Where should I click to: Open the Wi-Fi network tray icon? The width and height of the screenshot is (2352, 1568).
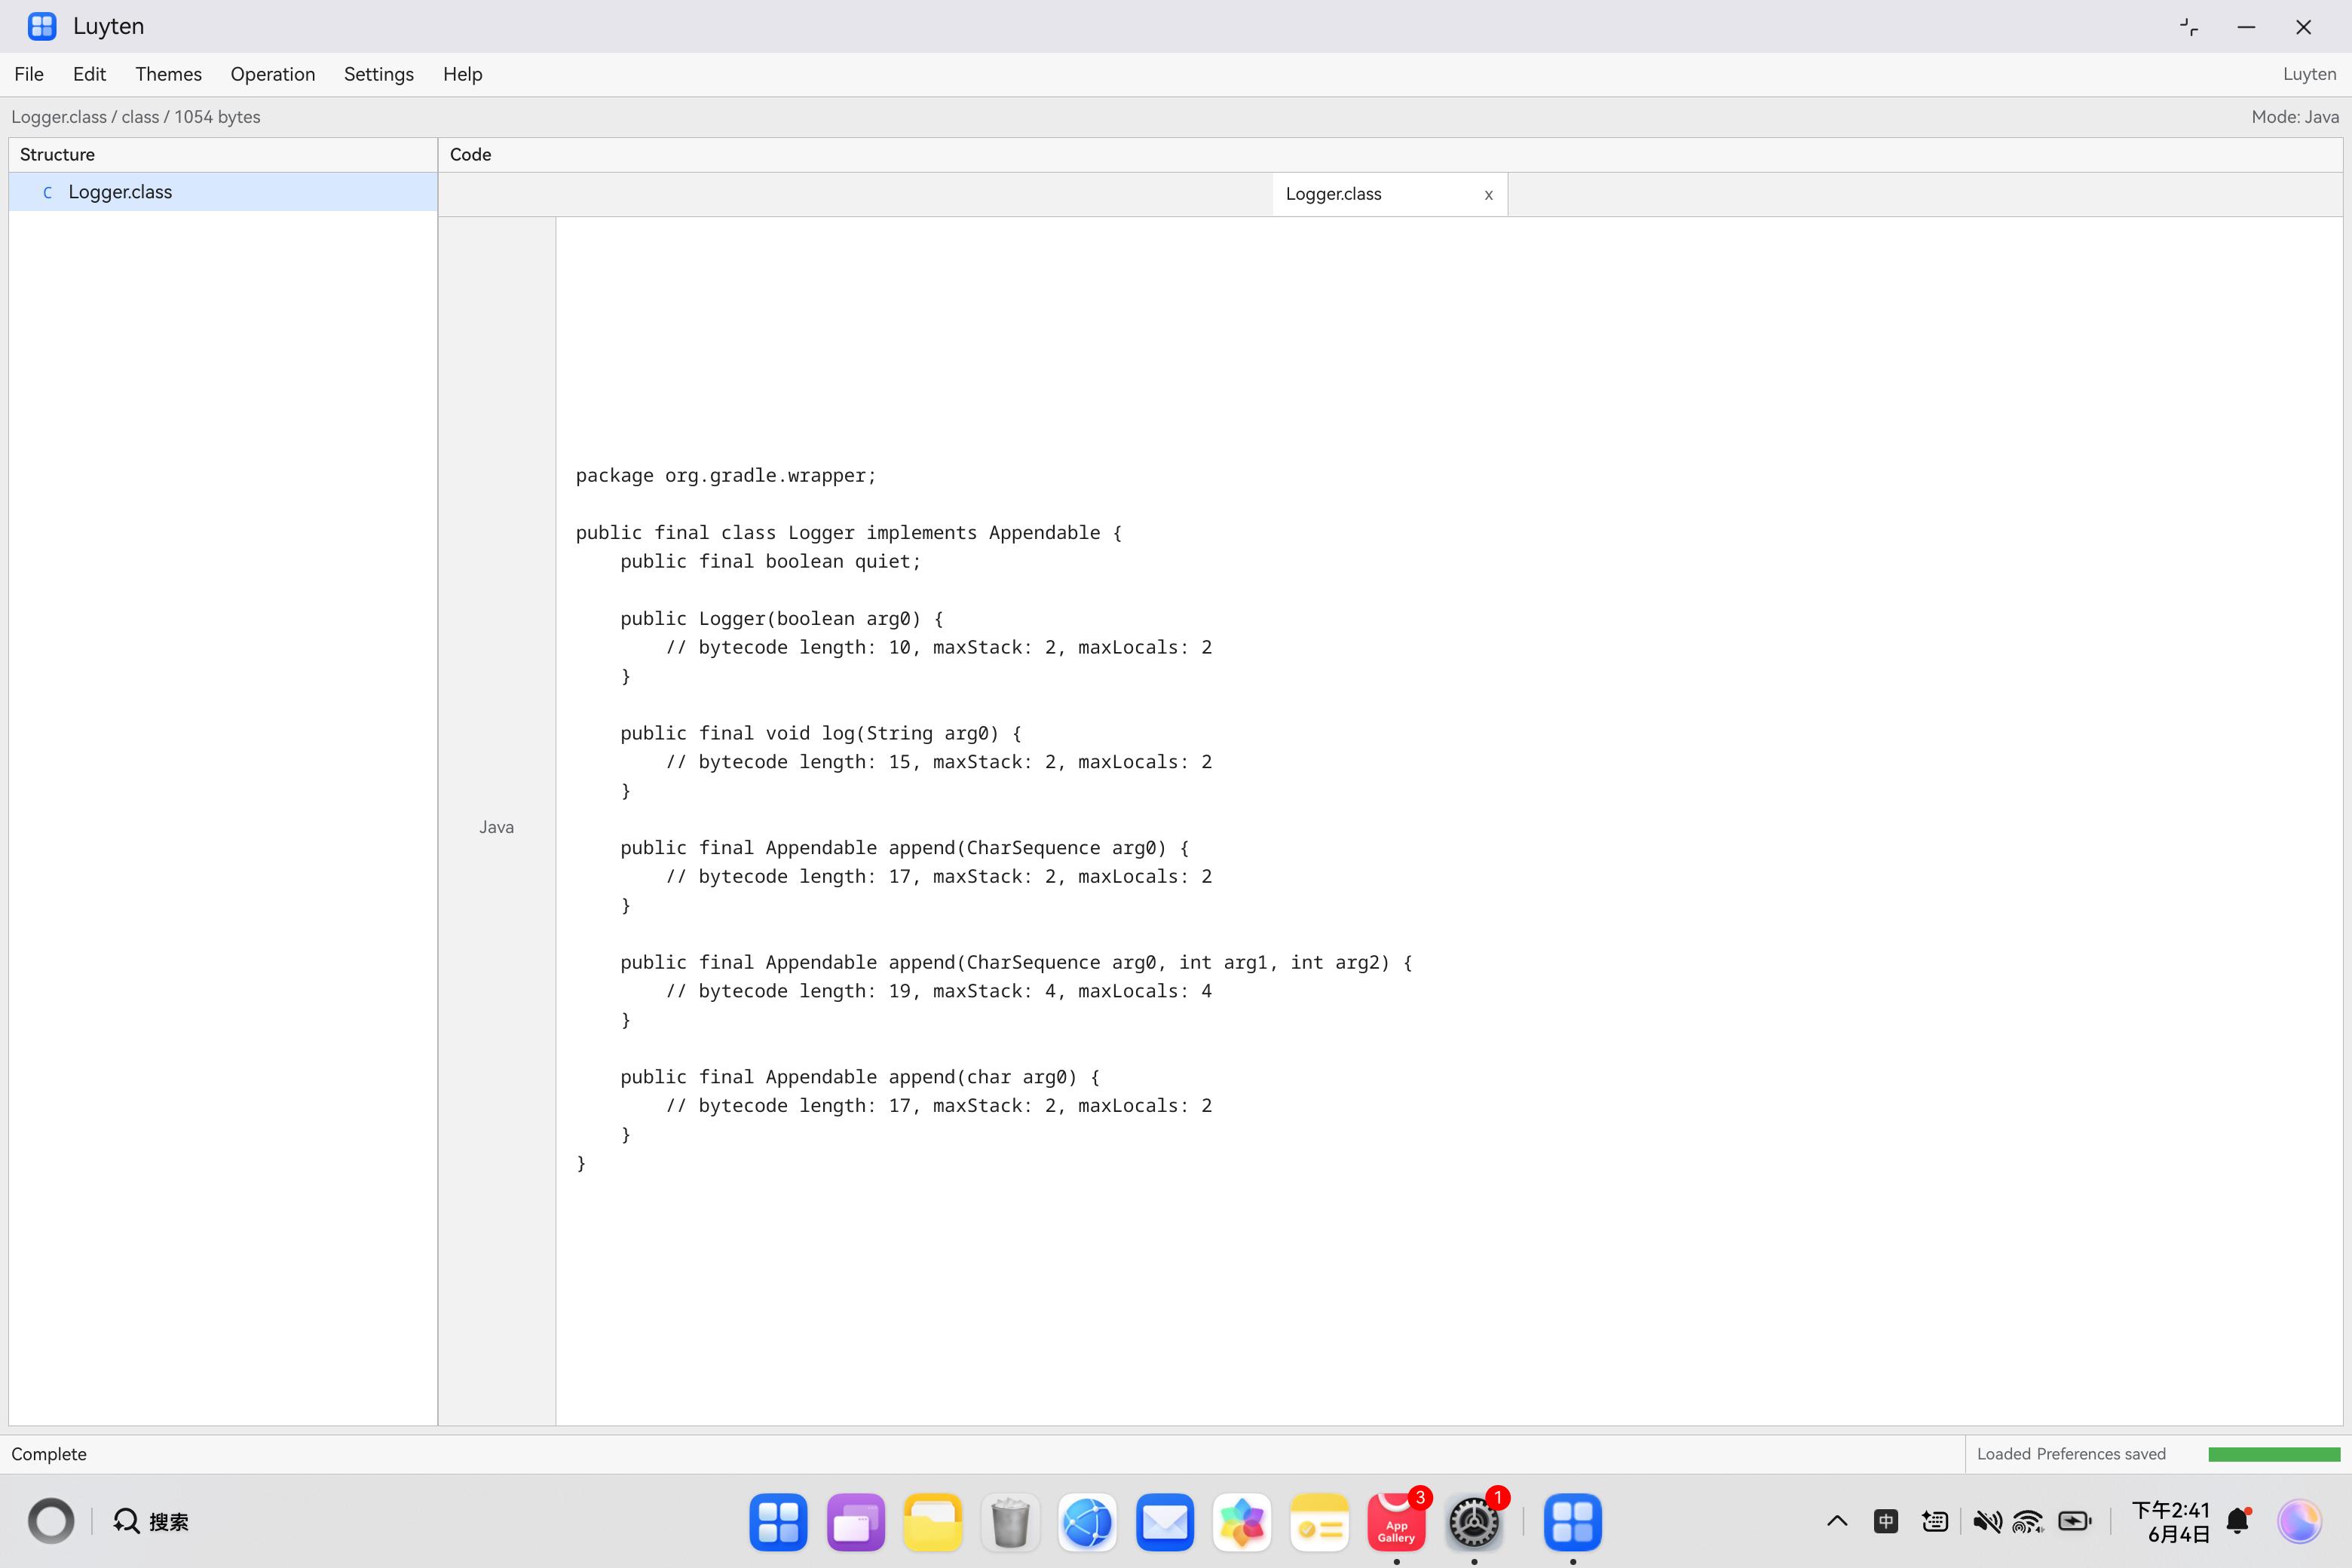[2028, 1521]
